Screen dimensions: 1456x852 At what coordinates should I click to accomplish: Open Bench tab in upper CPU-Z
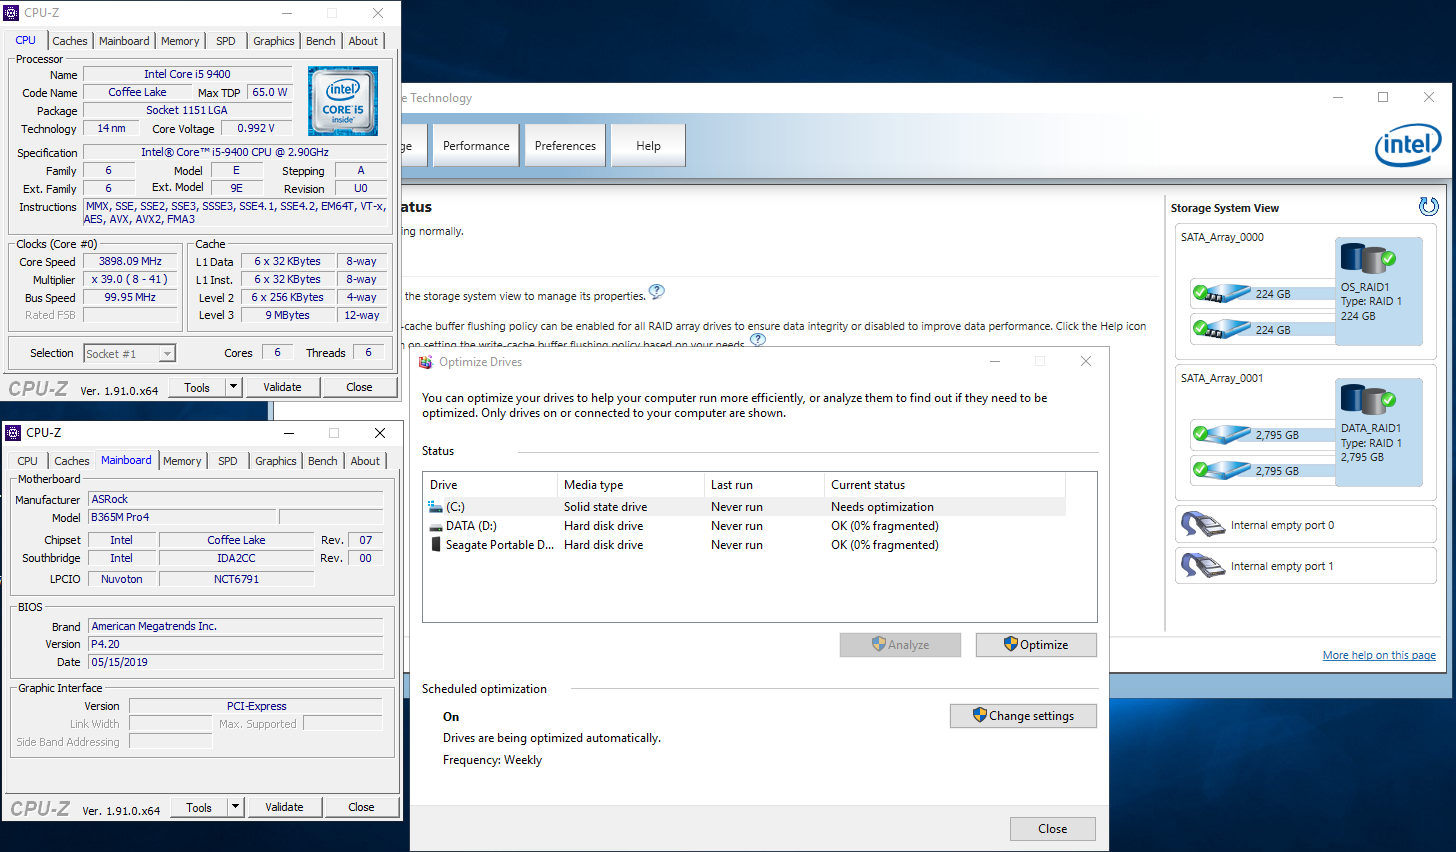coord(321,41)
